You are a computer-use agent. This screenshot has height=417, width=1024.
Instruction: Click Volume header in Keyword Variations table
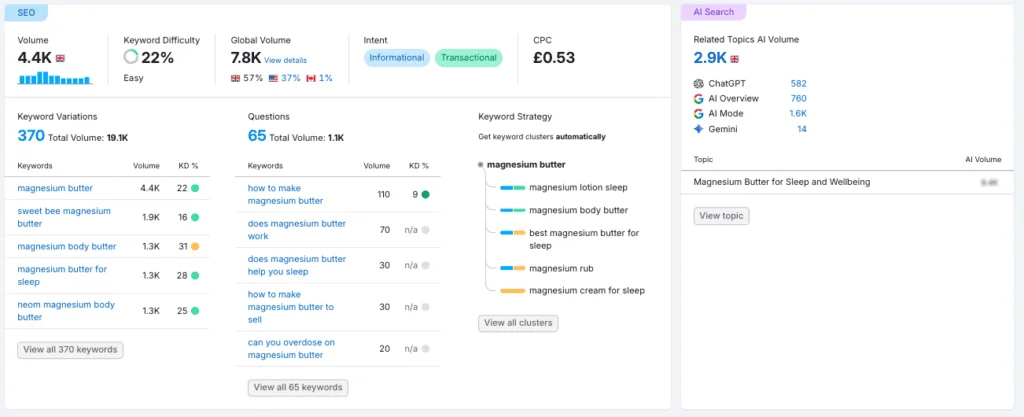(146, 166)
